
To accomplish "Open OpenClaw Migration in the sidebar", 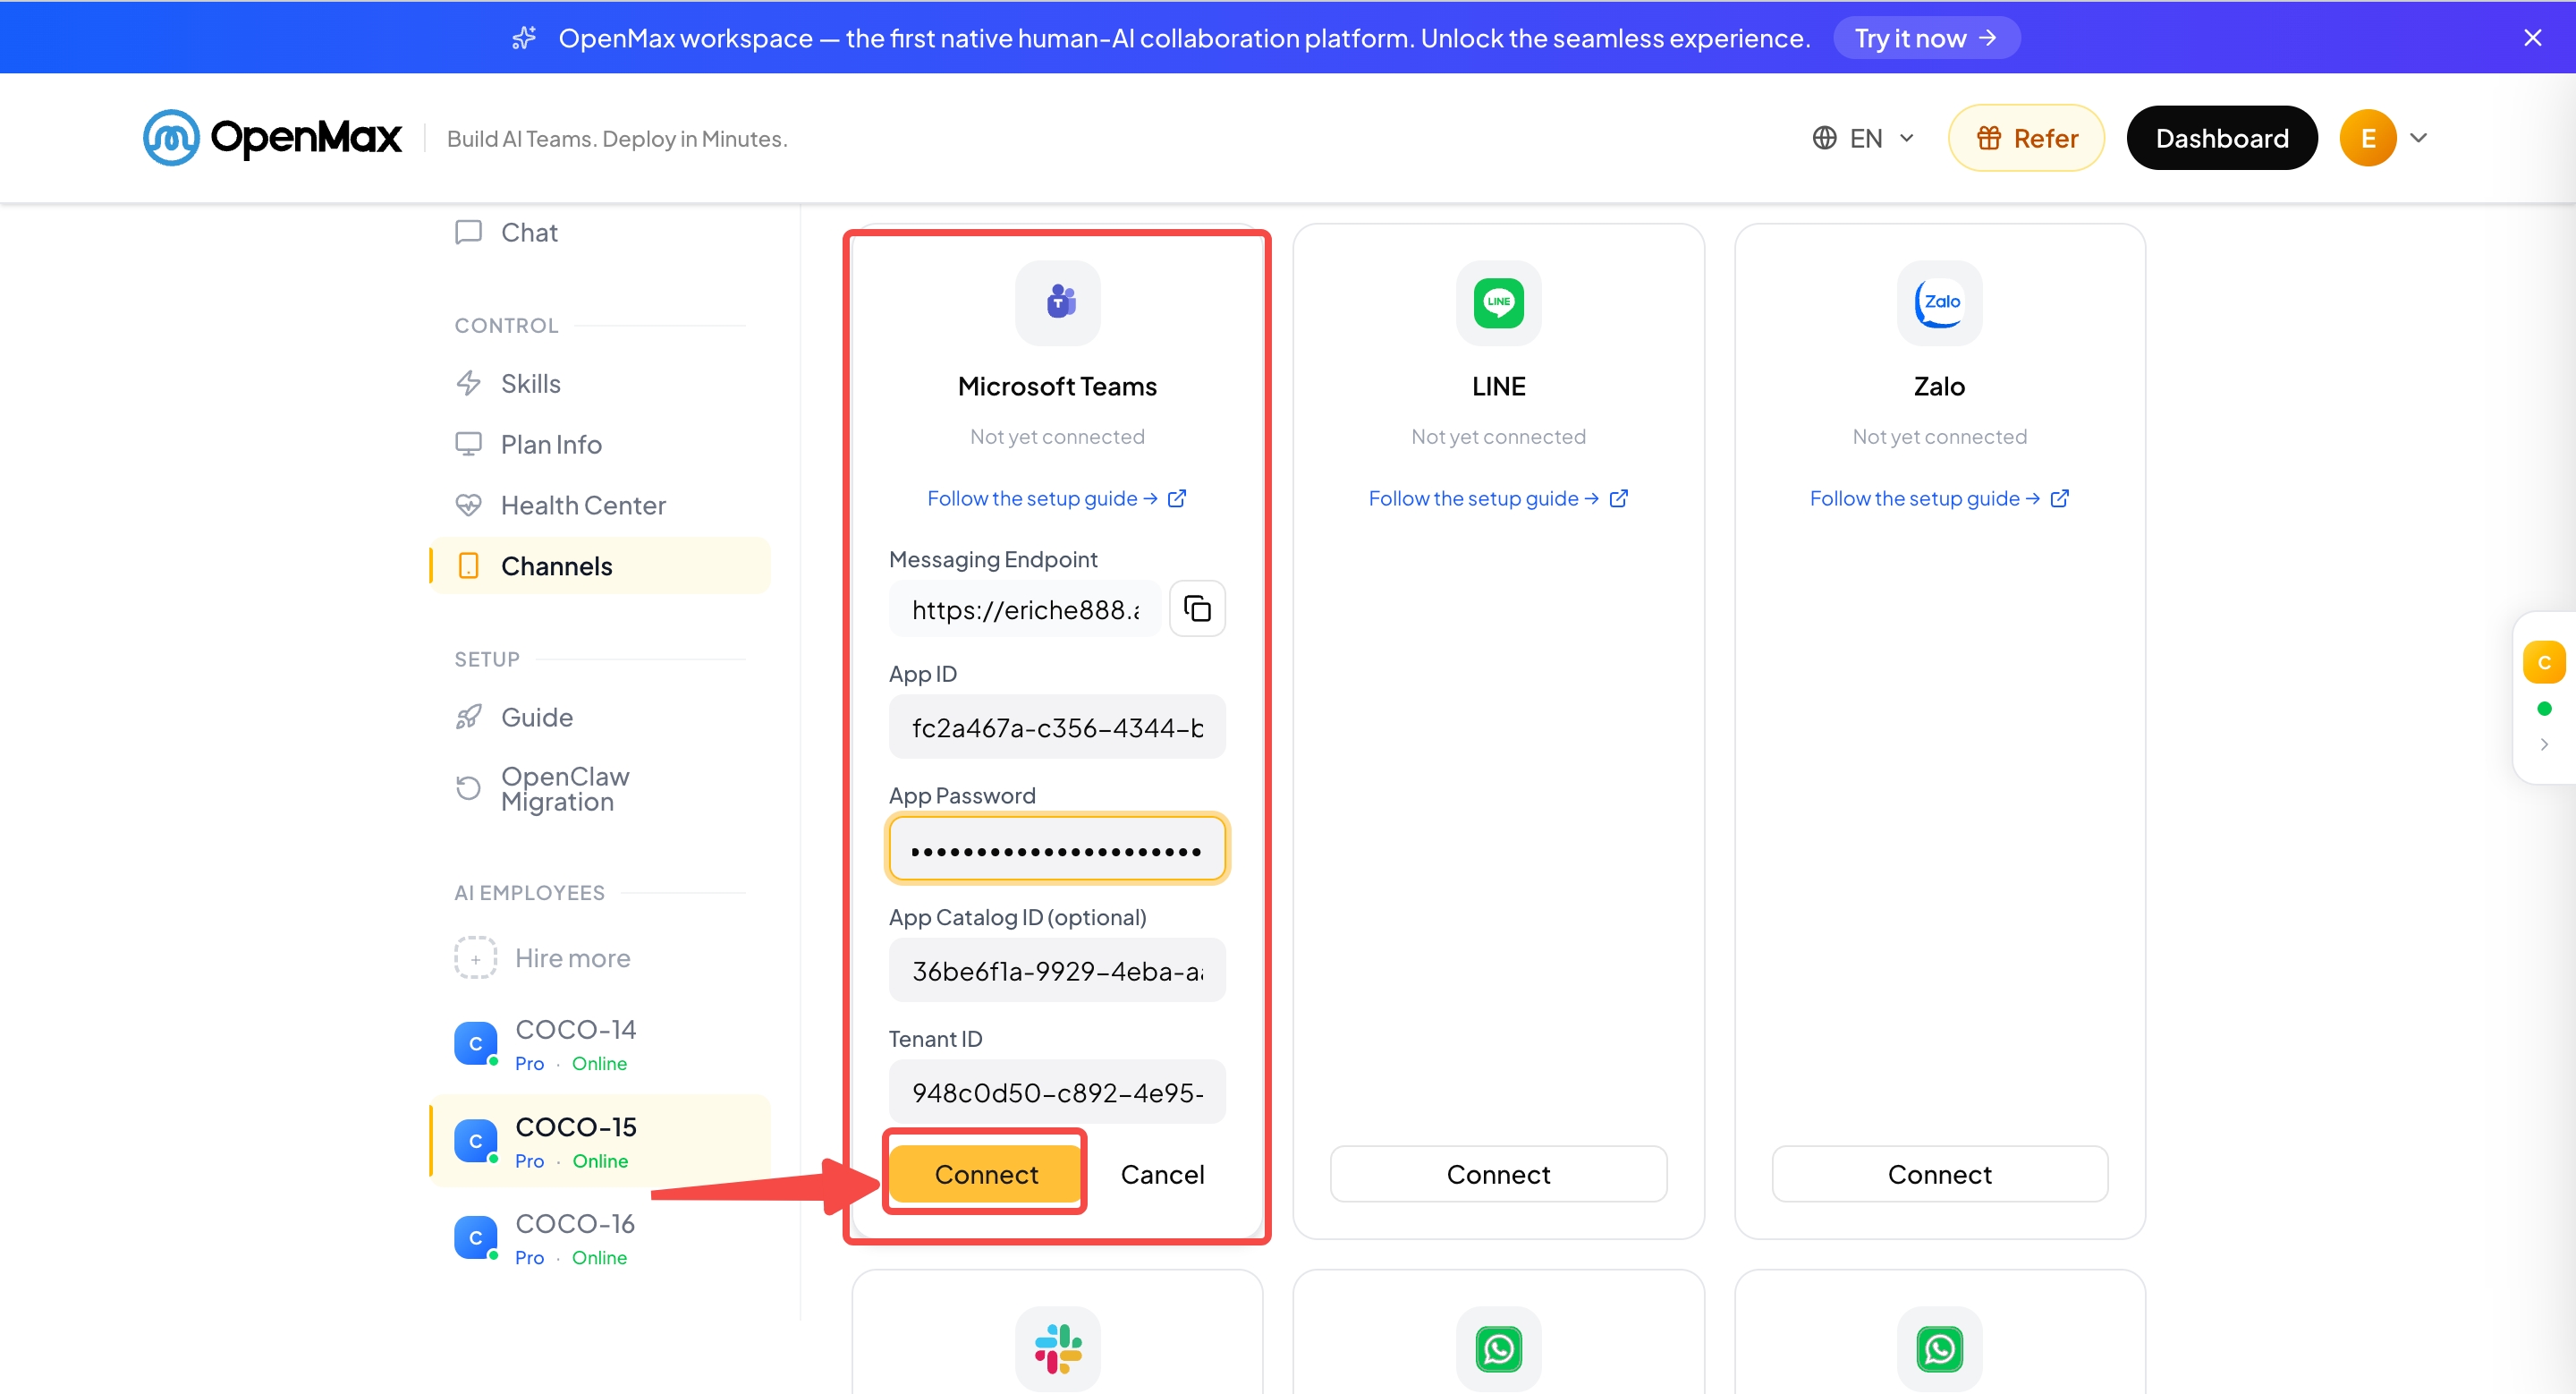I will tap(600, 789).
